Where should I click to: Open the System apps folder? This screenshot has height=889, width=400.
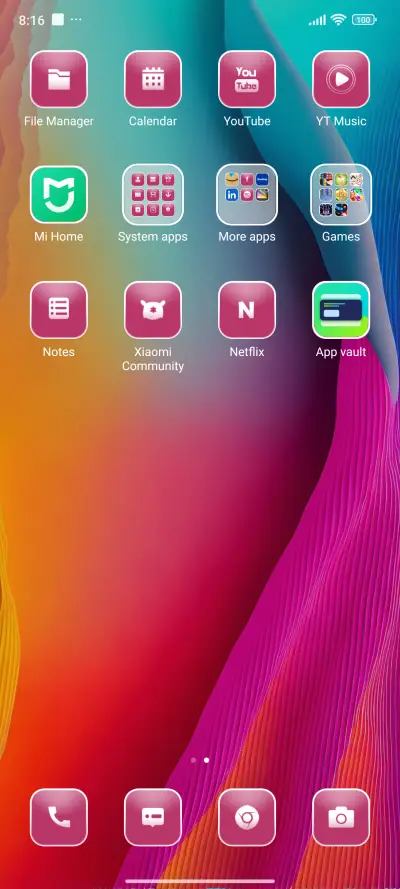[153, 194]
